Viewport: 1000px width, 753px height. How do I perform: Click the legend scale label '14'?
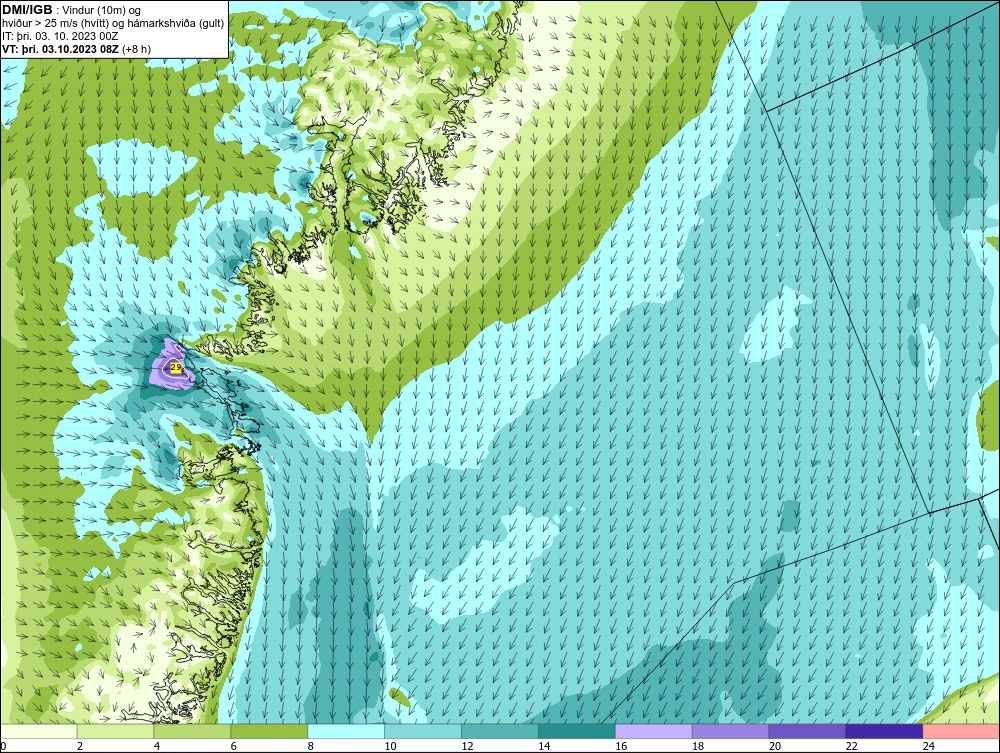[x=544, y=747]
